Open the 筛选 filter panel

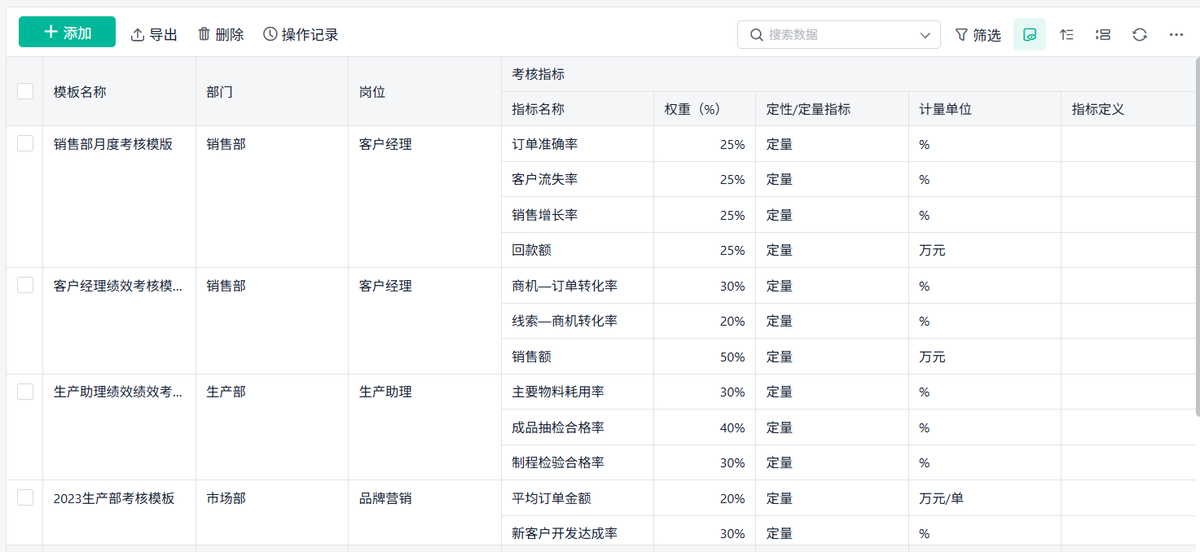978,35
